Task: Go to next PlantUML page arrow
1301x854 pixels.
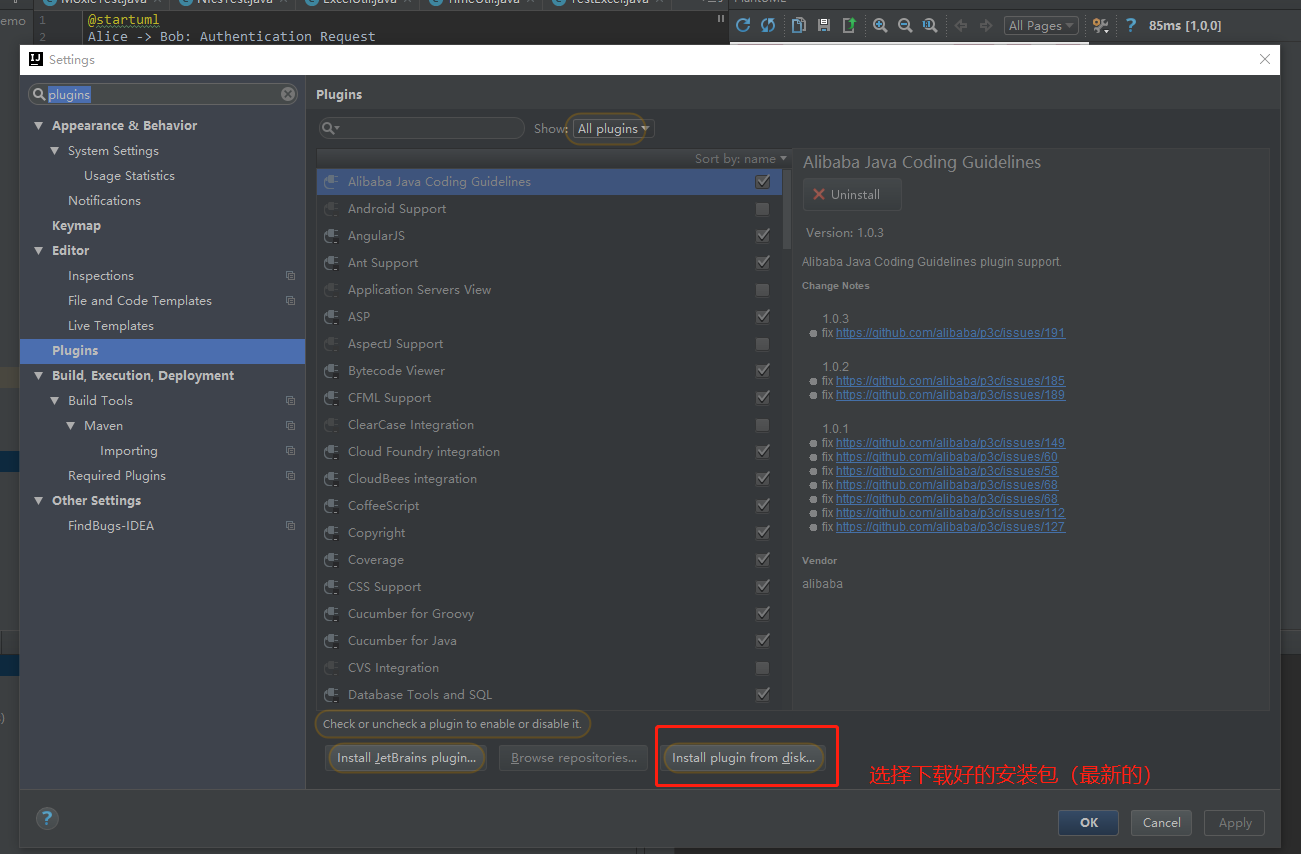Action: 986,25
